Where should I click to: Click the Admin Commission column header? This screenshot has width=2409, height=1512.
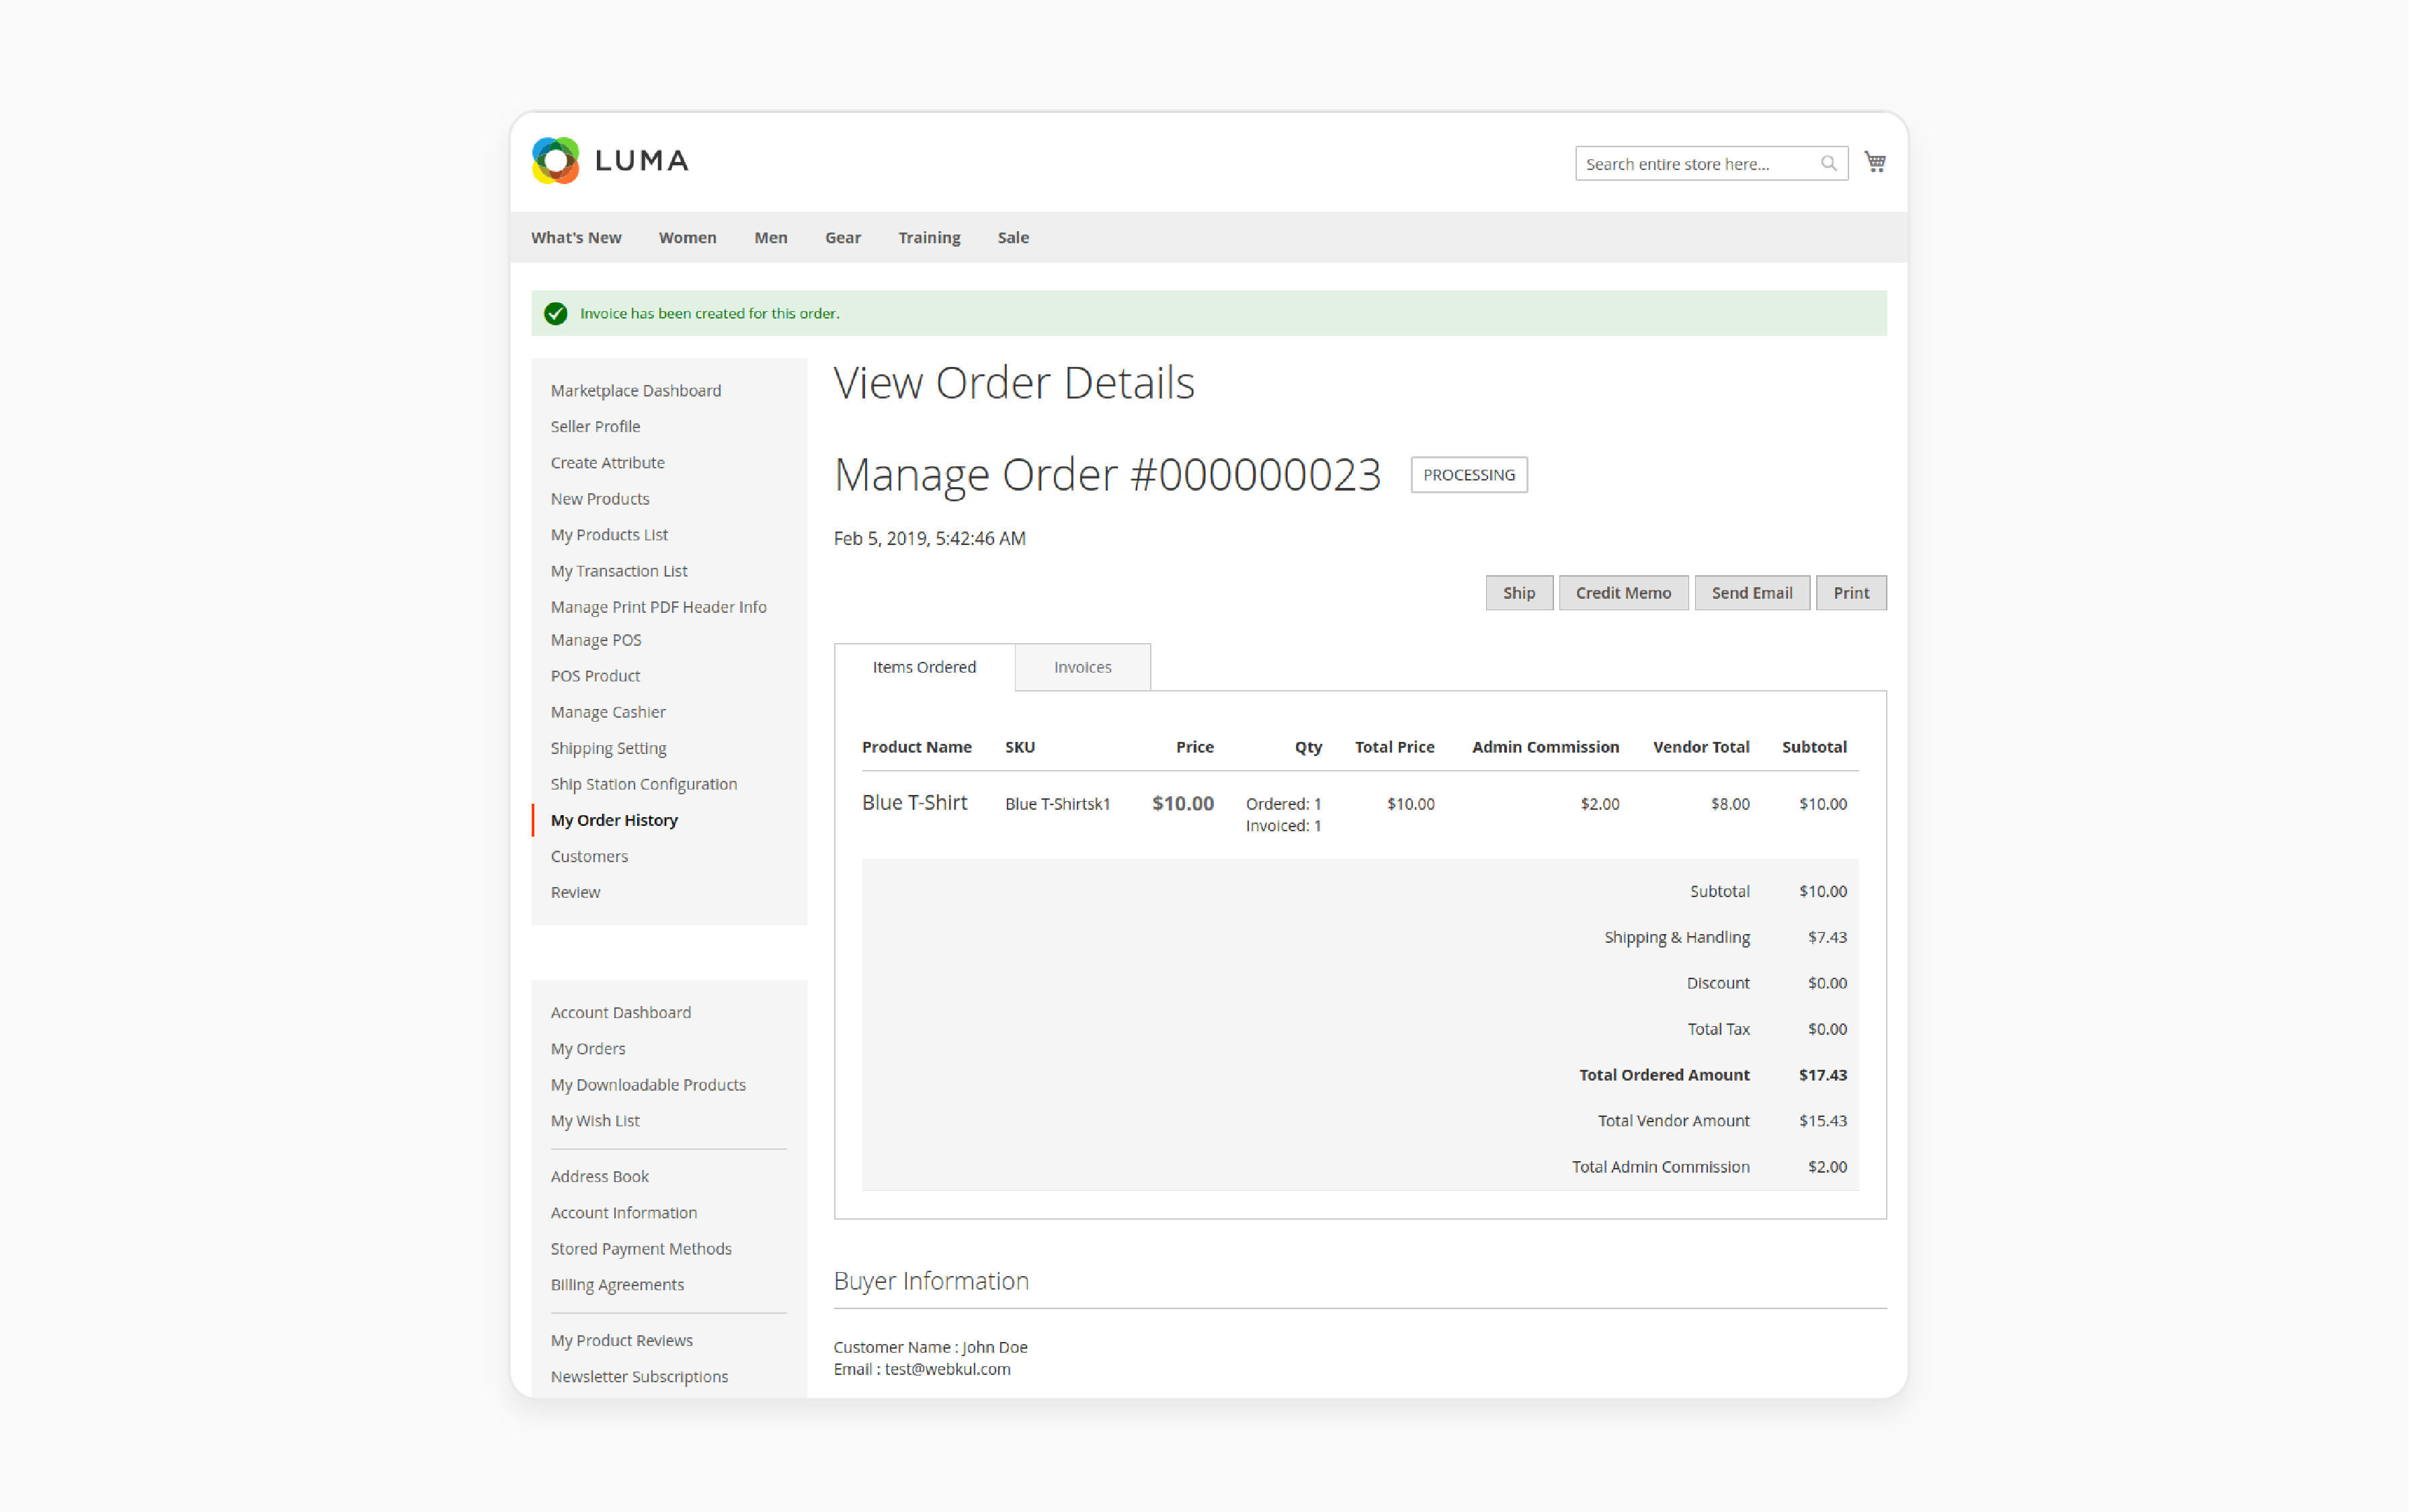click(x=1545, y=747)
